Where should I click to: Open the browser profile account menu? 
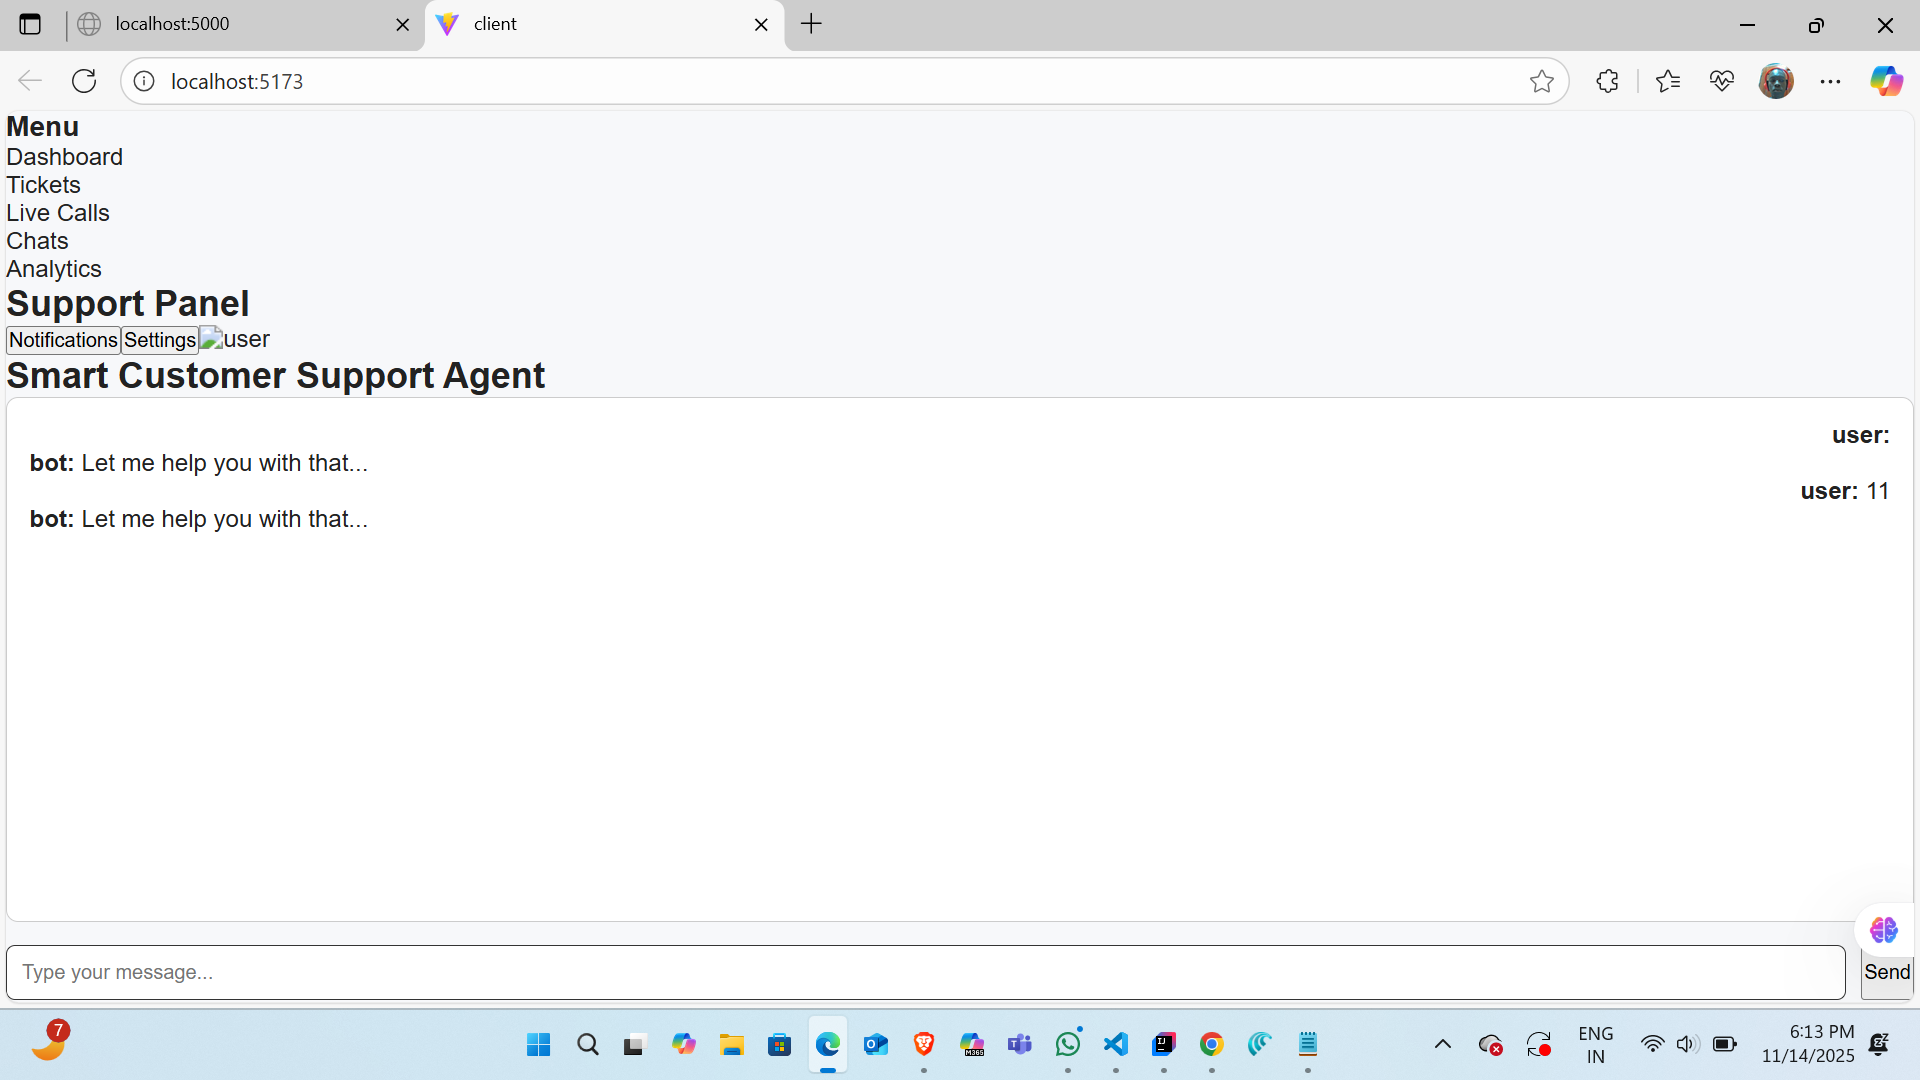[x=1777, y=81]
